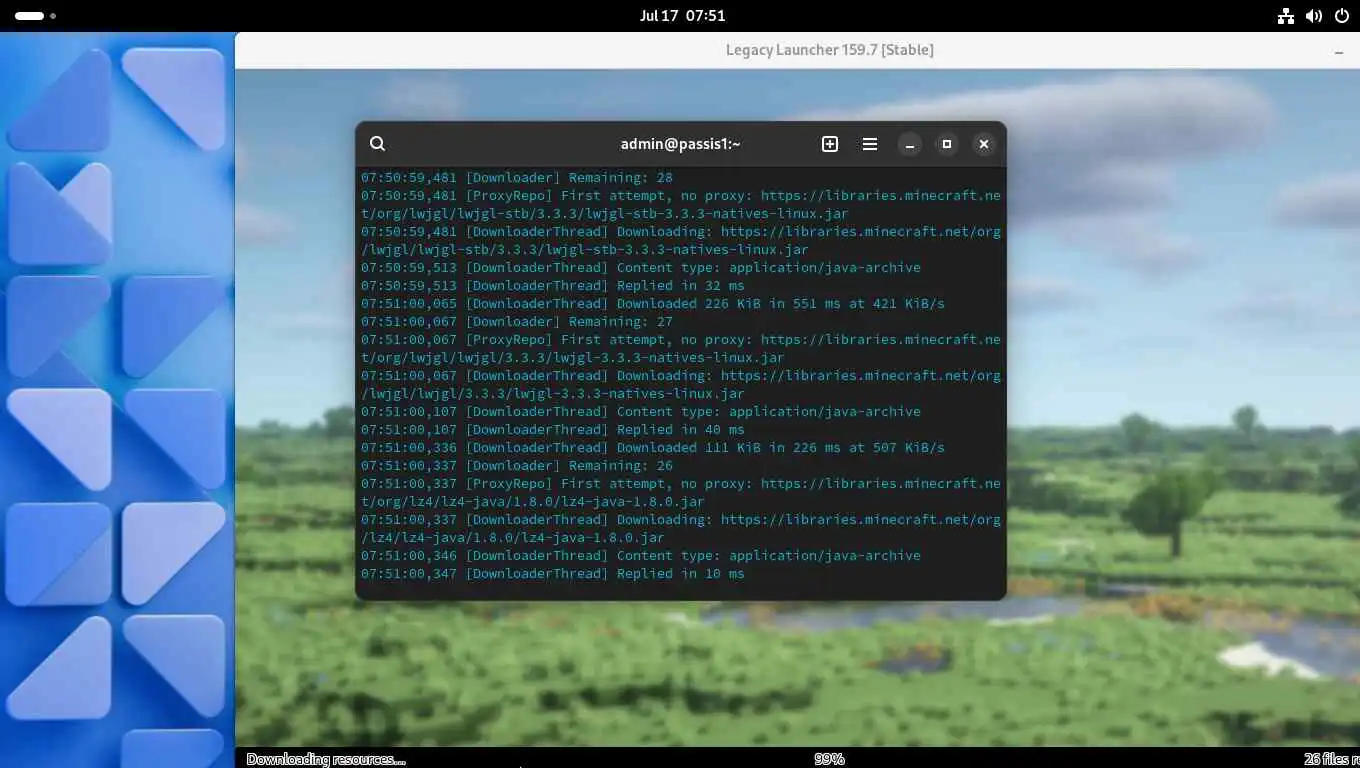This screenshot has height=768, width=1360.
Task: Click the 'Replied in 32 ms' line
Action: pos(553,286)
